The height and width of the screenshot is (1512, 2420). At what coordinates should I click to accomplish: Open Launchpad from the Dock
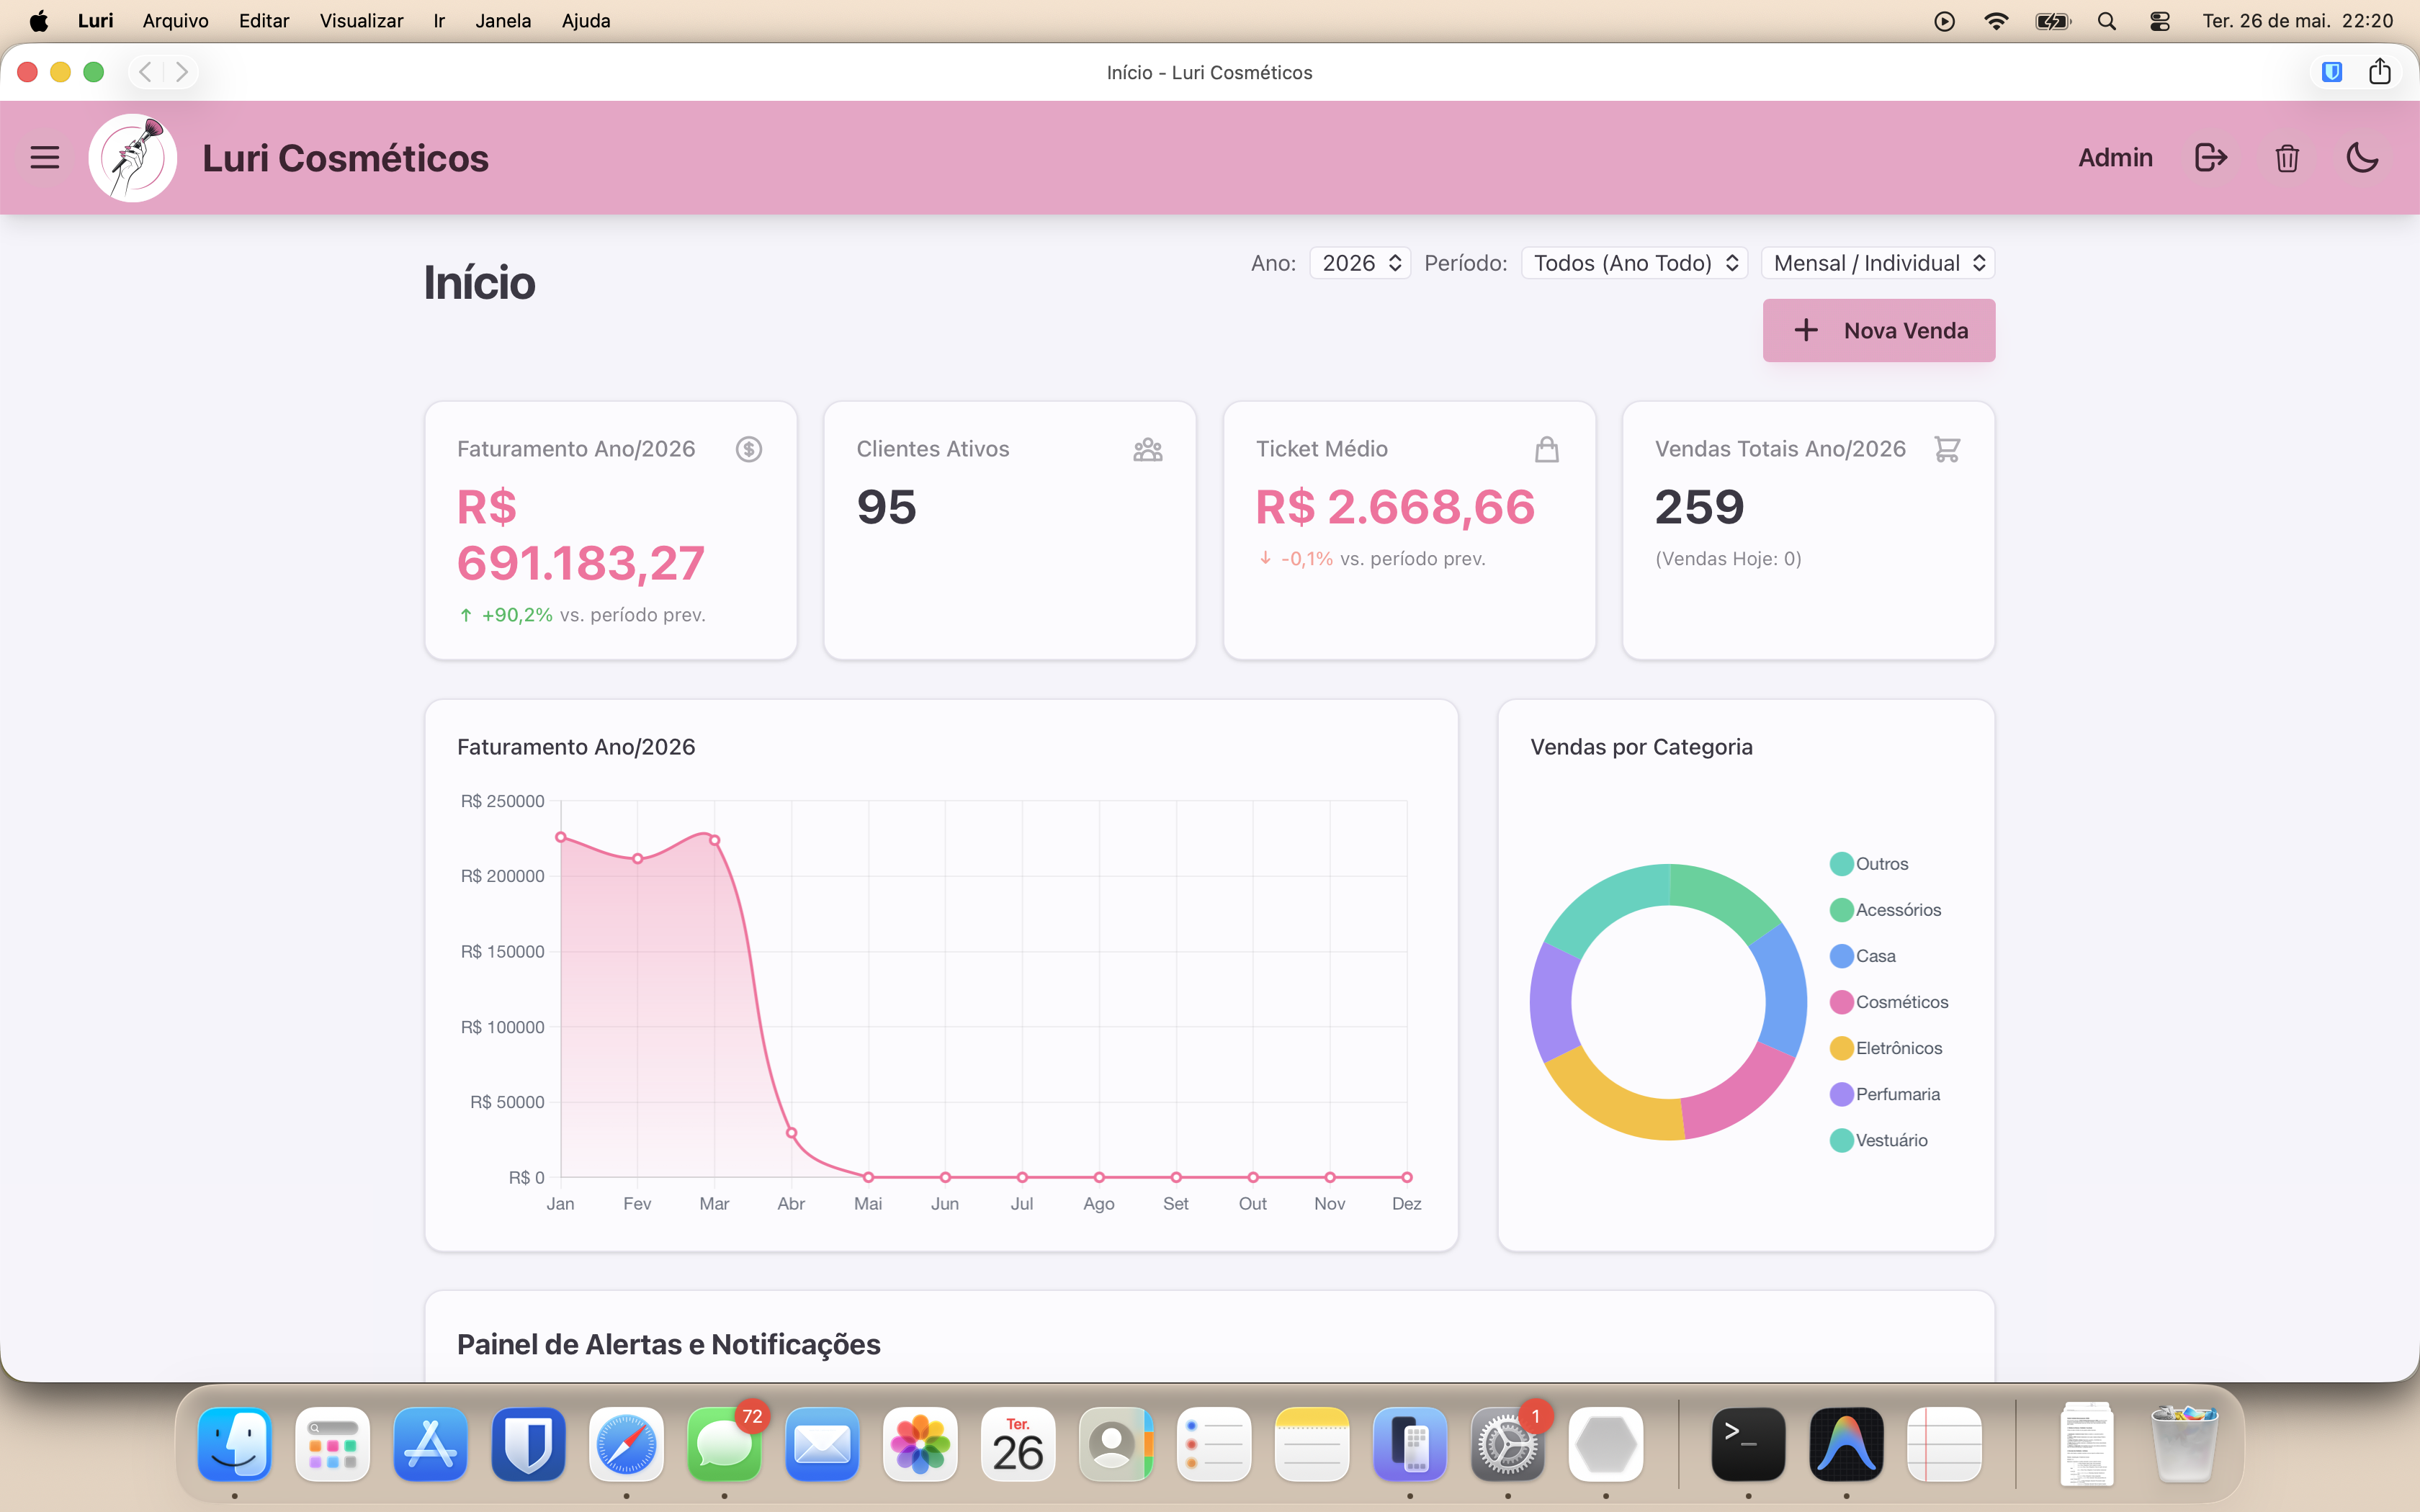[x=333, y=1444]
